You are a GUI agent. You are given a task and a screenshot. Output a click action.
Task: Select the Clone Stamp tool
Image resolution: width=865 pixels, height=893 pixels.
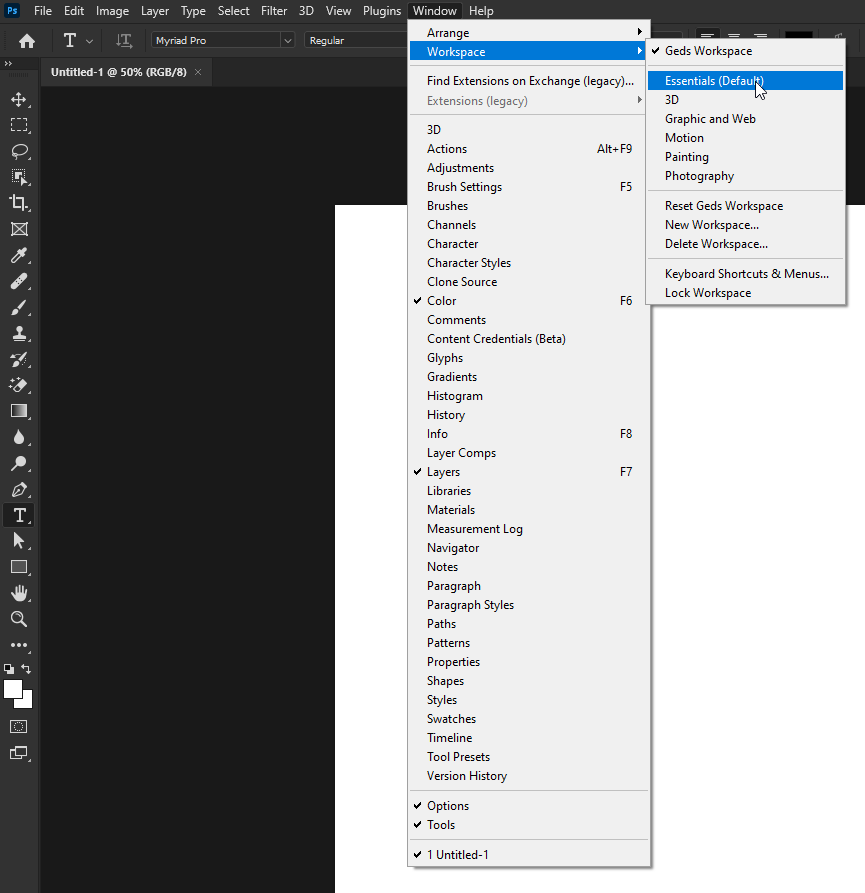click(19, 333)
